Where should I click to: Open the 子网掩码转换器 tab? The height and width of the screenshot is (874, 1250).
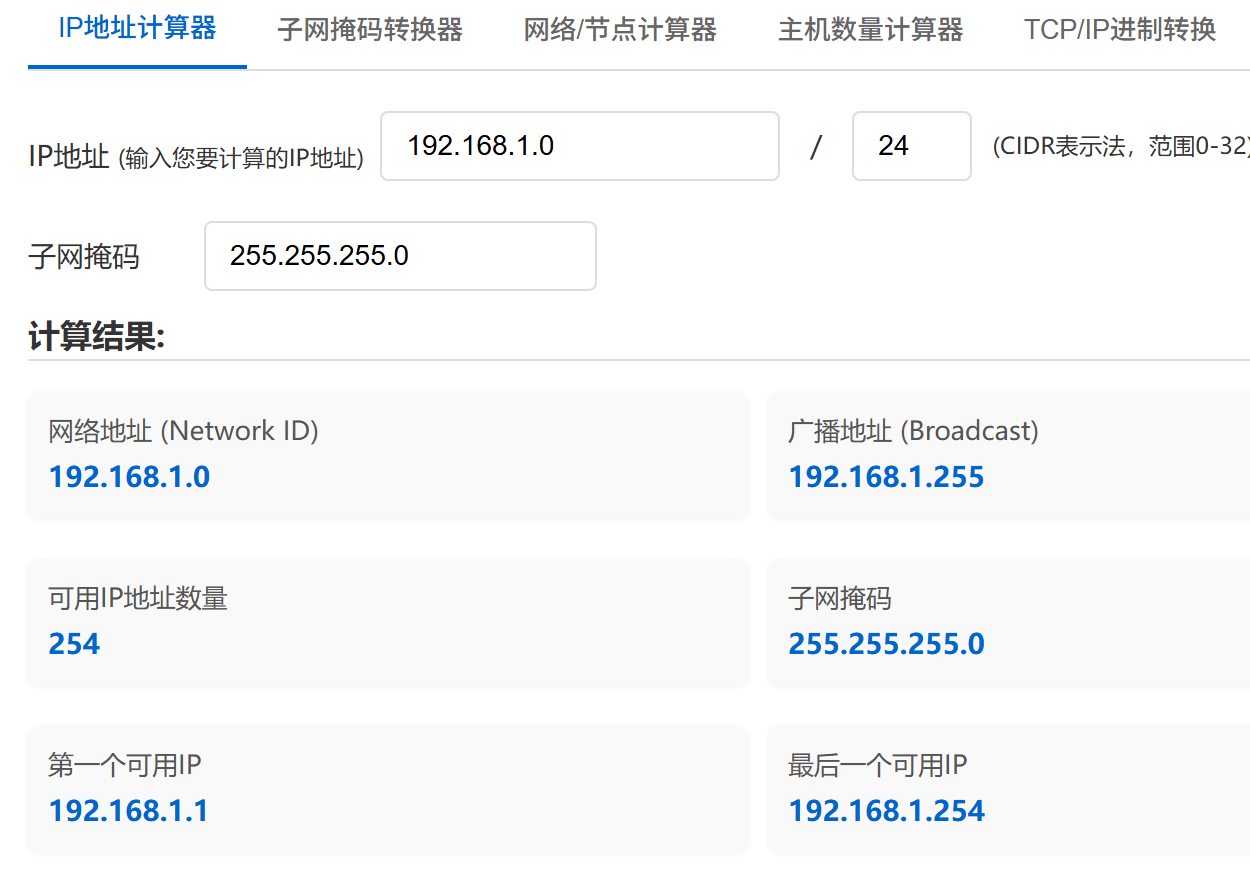370,30
